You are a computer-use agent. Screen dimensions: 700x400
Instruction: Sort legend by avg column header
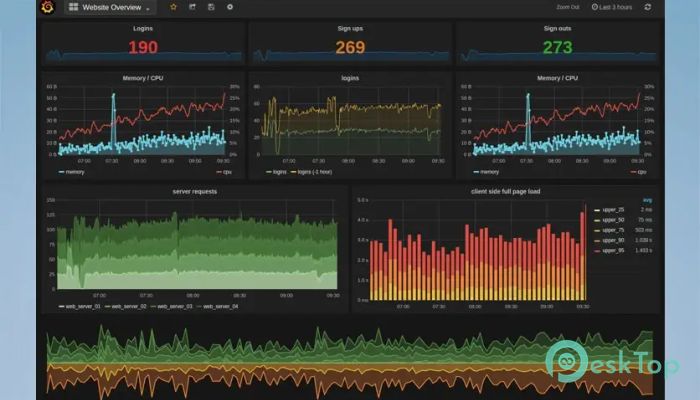[647, 200]
